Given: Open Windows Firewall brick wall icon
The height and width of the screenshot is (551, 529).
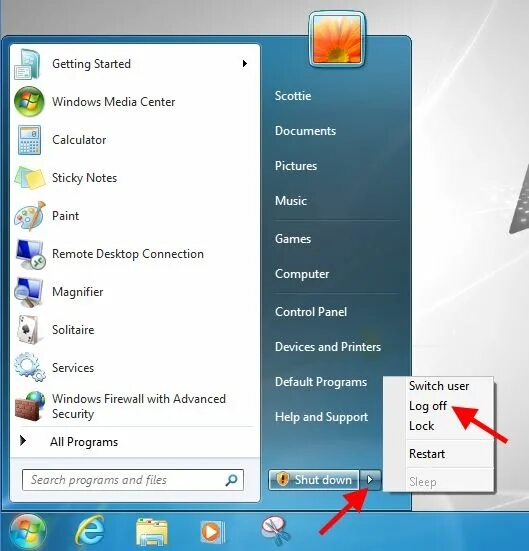Looking at the screenshot, I should coord(30,406).
